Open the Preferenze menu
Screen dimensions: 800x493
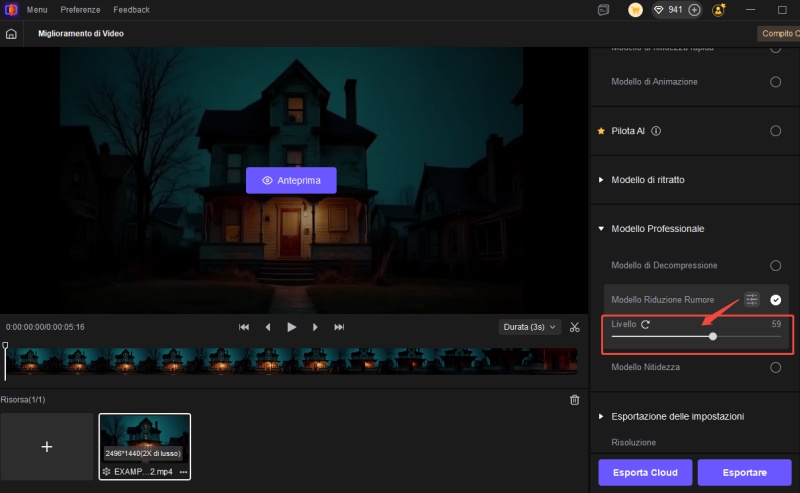[x=80, y=10]
